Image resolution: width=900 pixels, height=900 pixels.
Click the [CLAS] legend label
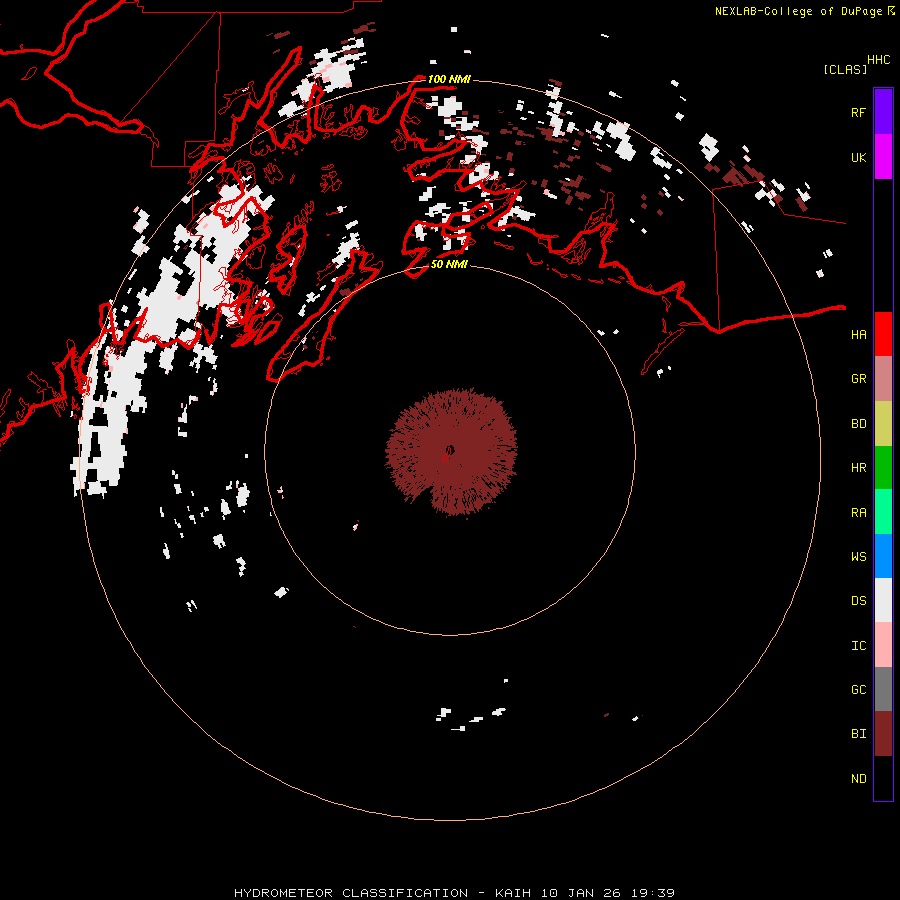tap(845, 69)
